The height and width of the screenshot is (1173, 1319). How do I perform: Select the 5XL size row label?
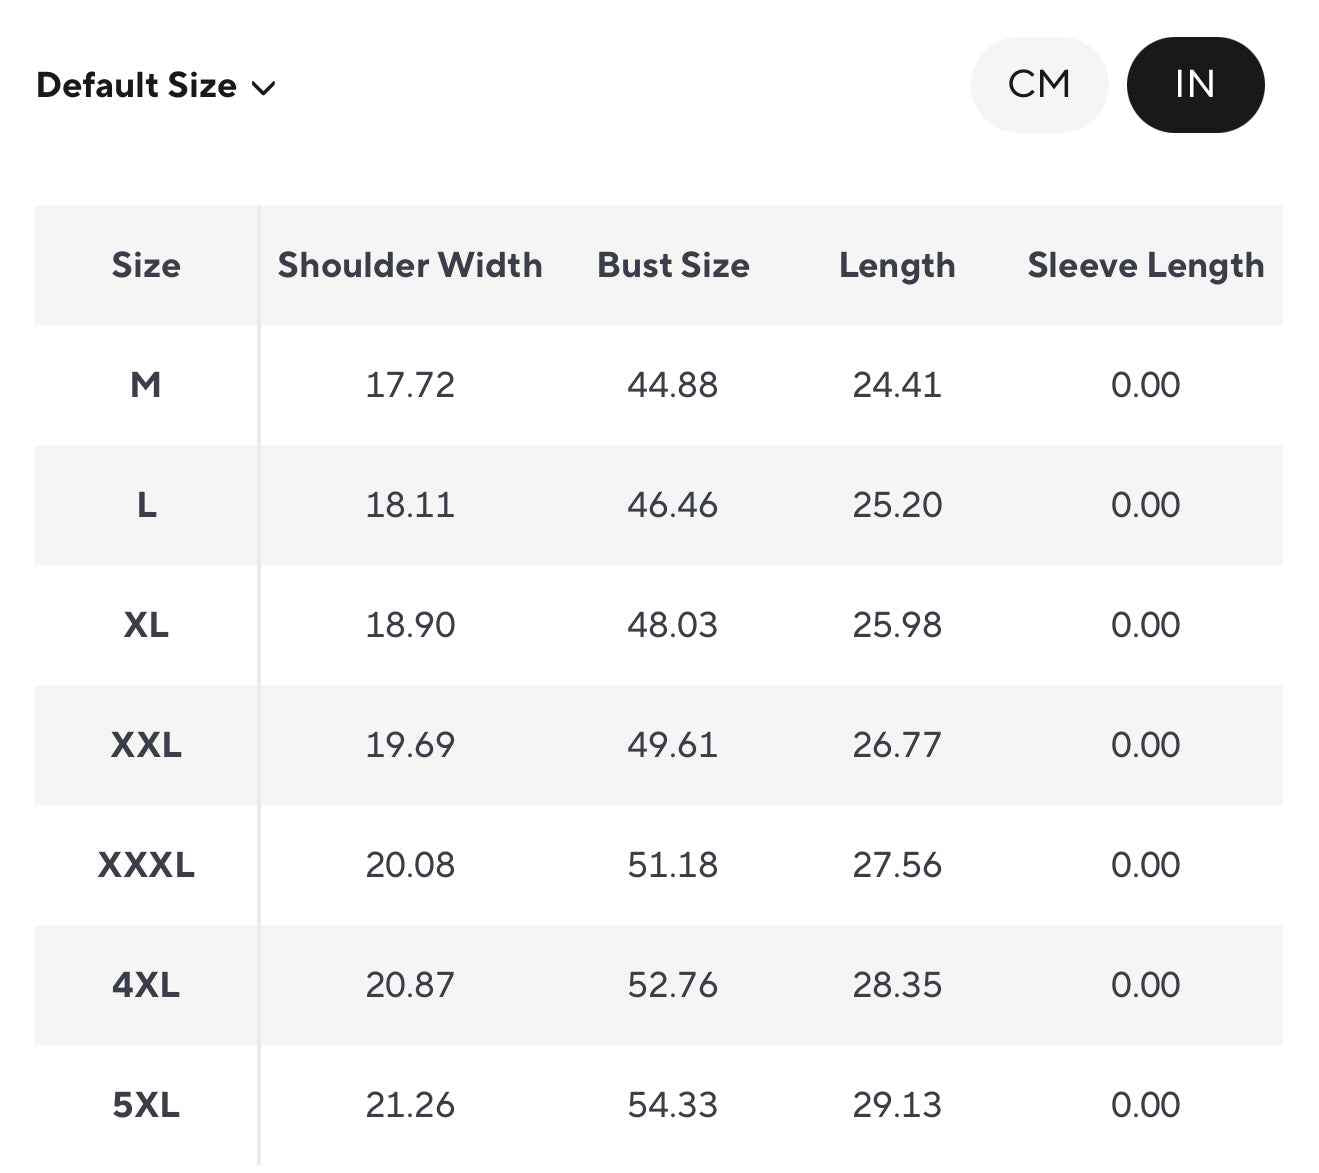pos(146,1105)
